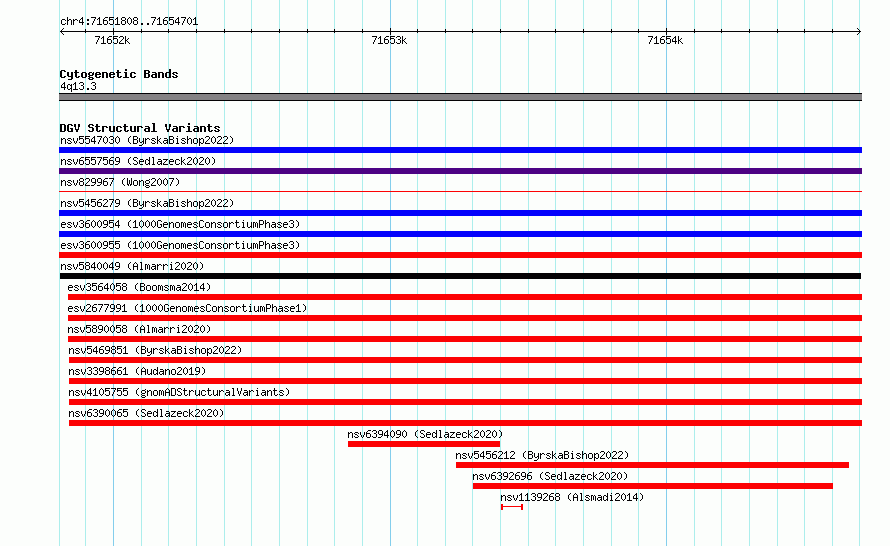
Task: Click the 71653k ruler label
Action: point(389,40)
